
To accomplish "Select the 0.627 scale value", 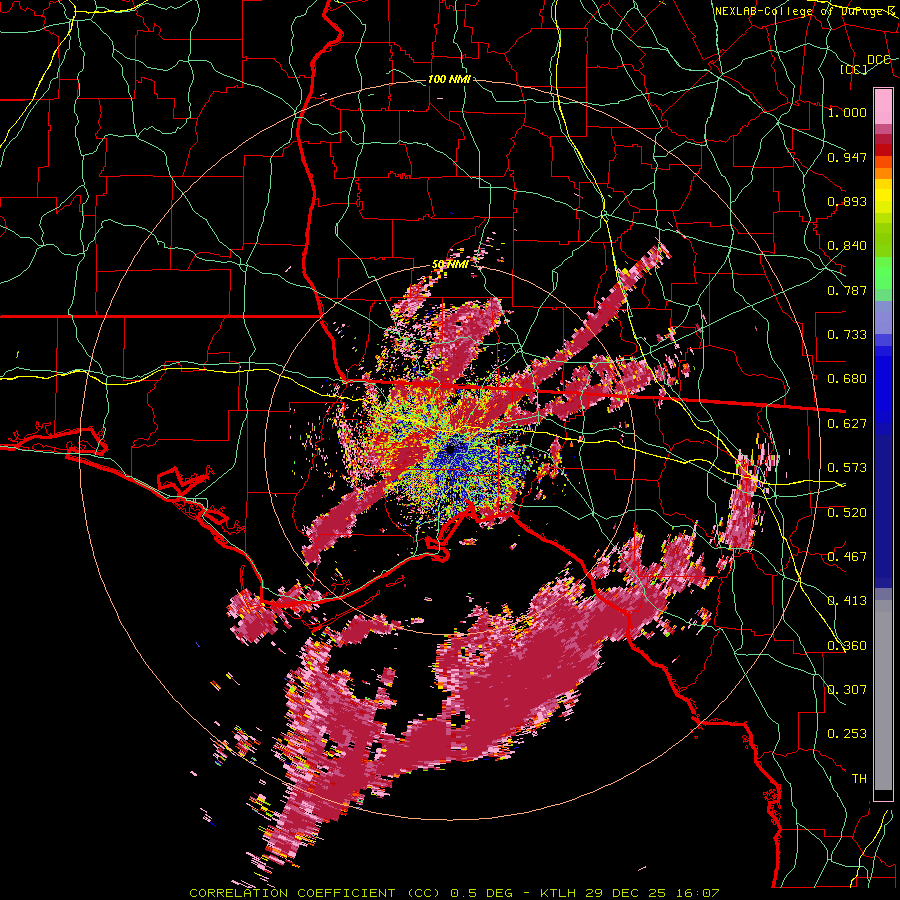I will click(847, 424).
